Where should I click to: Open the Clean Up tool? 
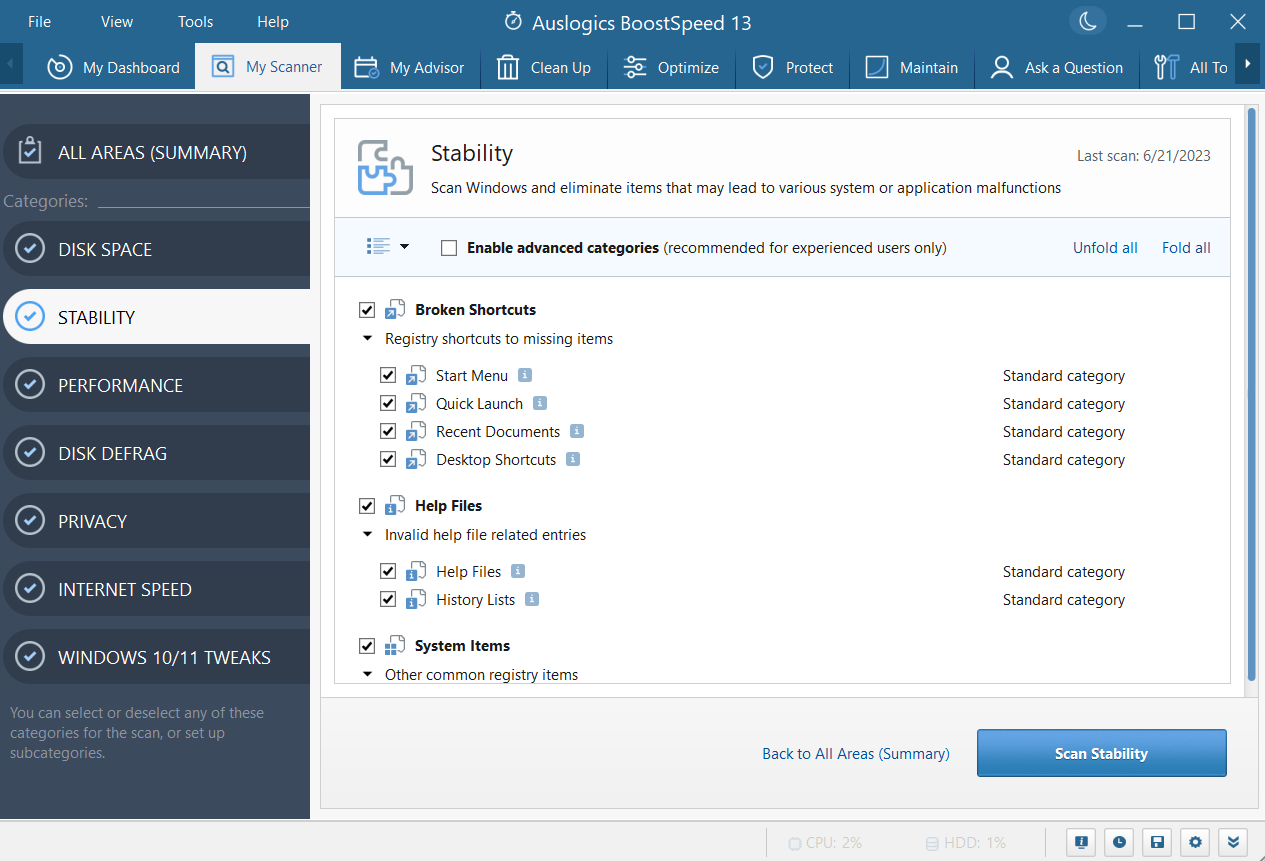[x=544, y=67]
